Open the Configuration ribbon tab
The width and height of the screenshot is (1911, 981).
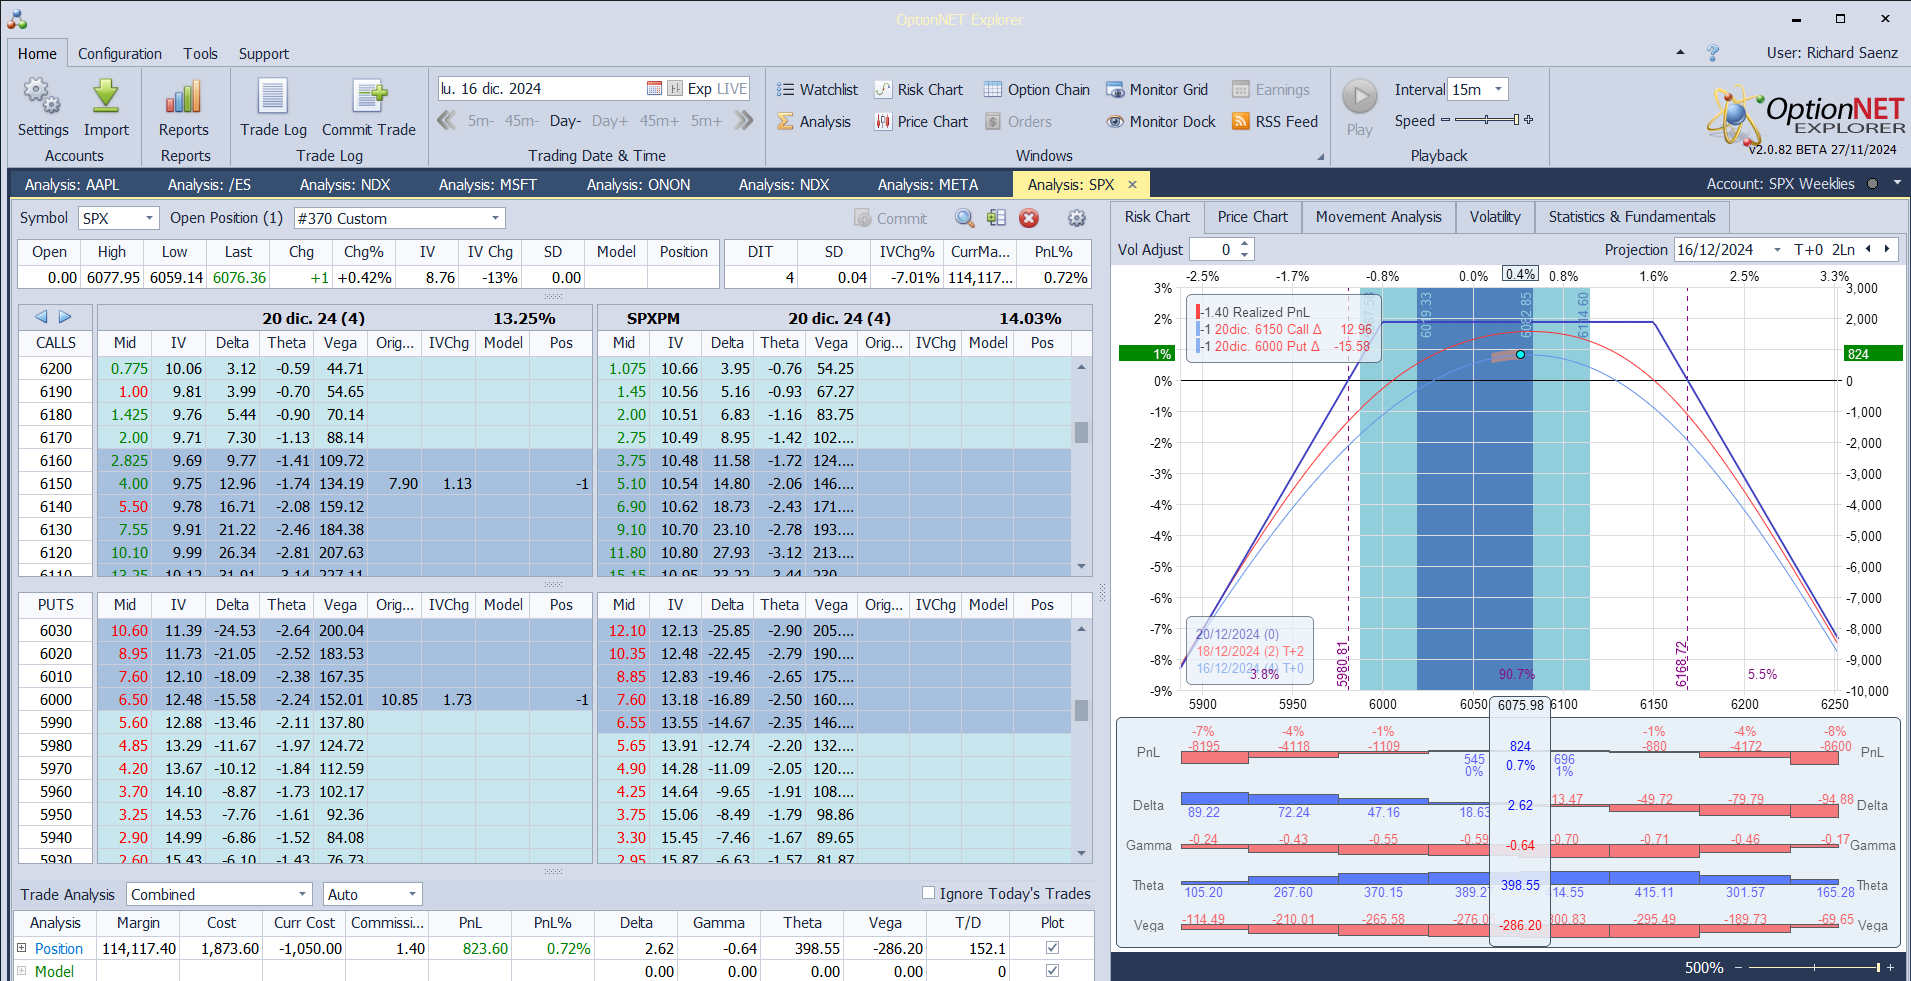[x=120, y=54]
